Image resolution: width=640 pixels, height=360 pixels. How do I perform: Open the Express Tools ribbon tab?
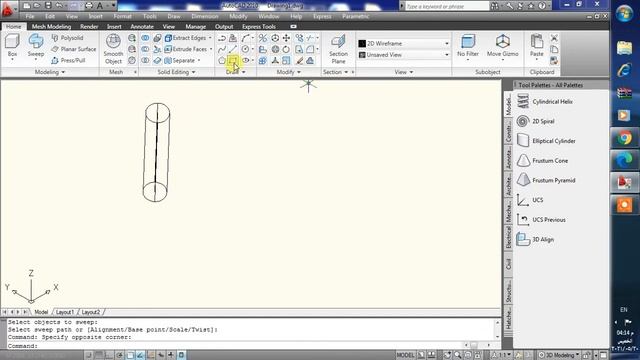(x=259, y=27)
